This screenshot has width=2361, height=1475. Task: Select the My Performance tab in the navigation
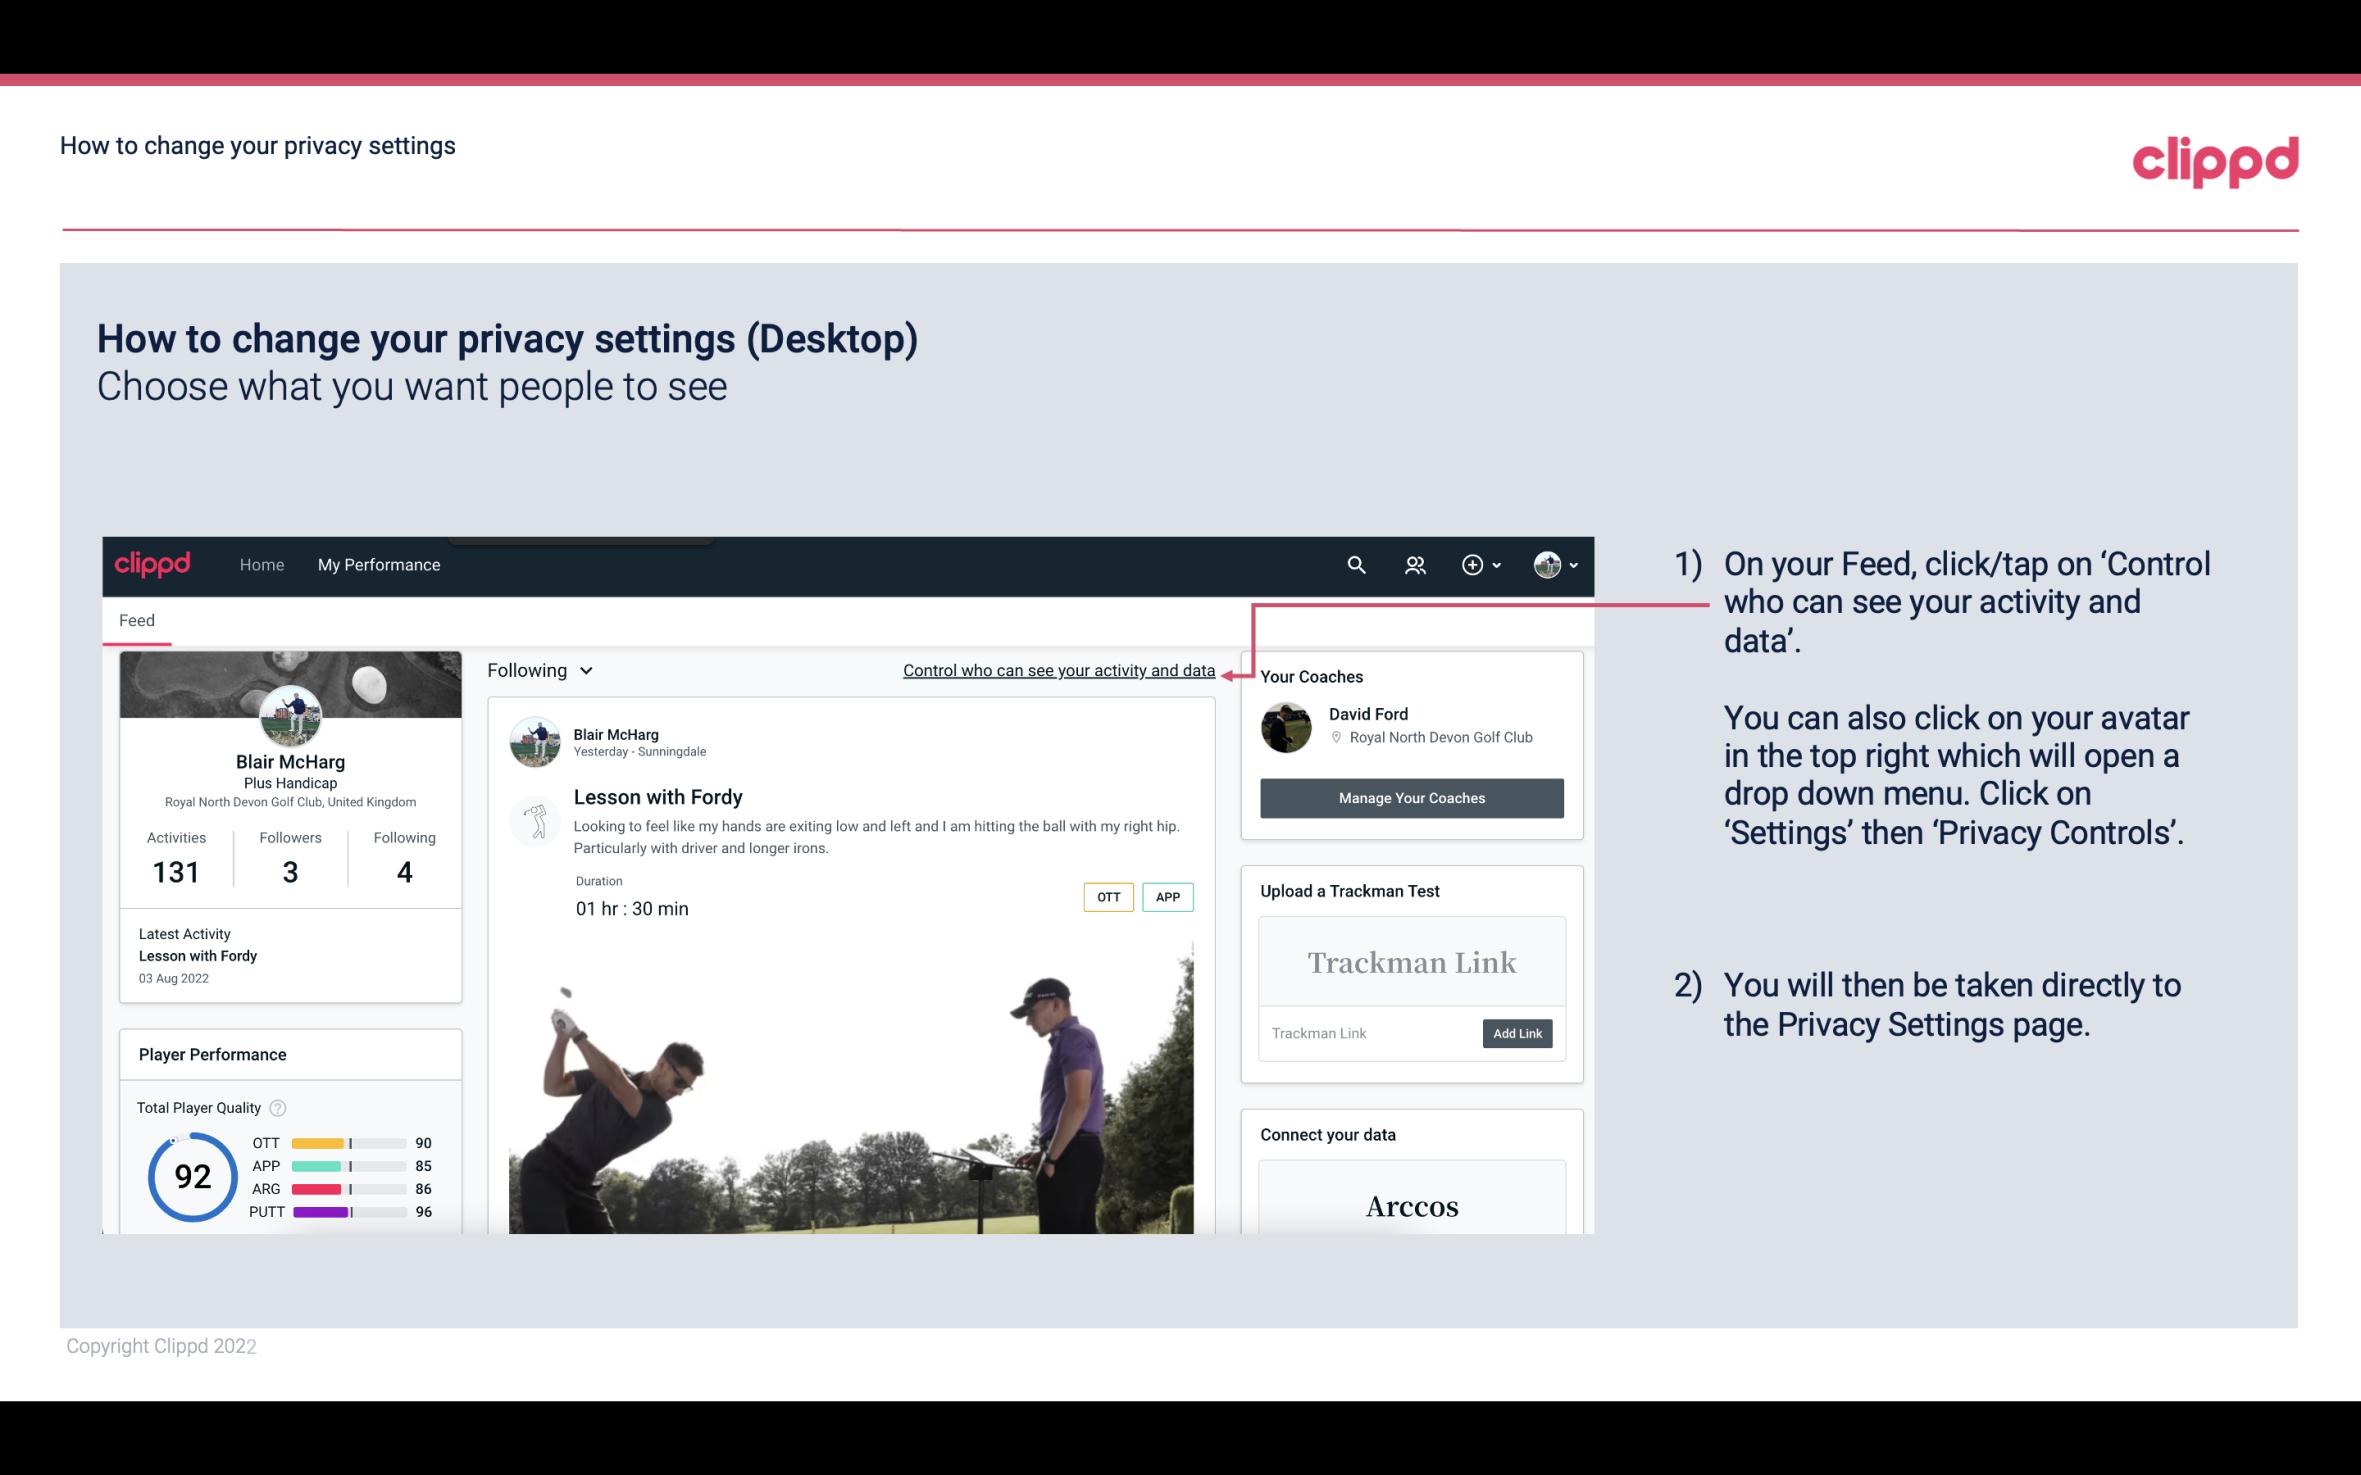(379, 564)
